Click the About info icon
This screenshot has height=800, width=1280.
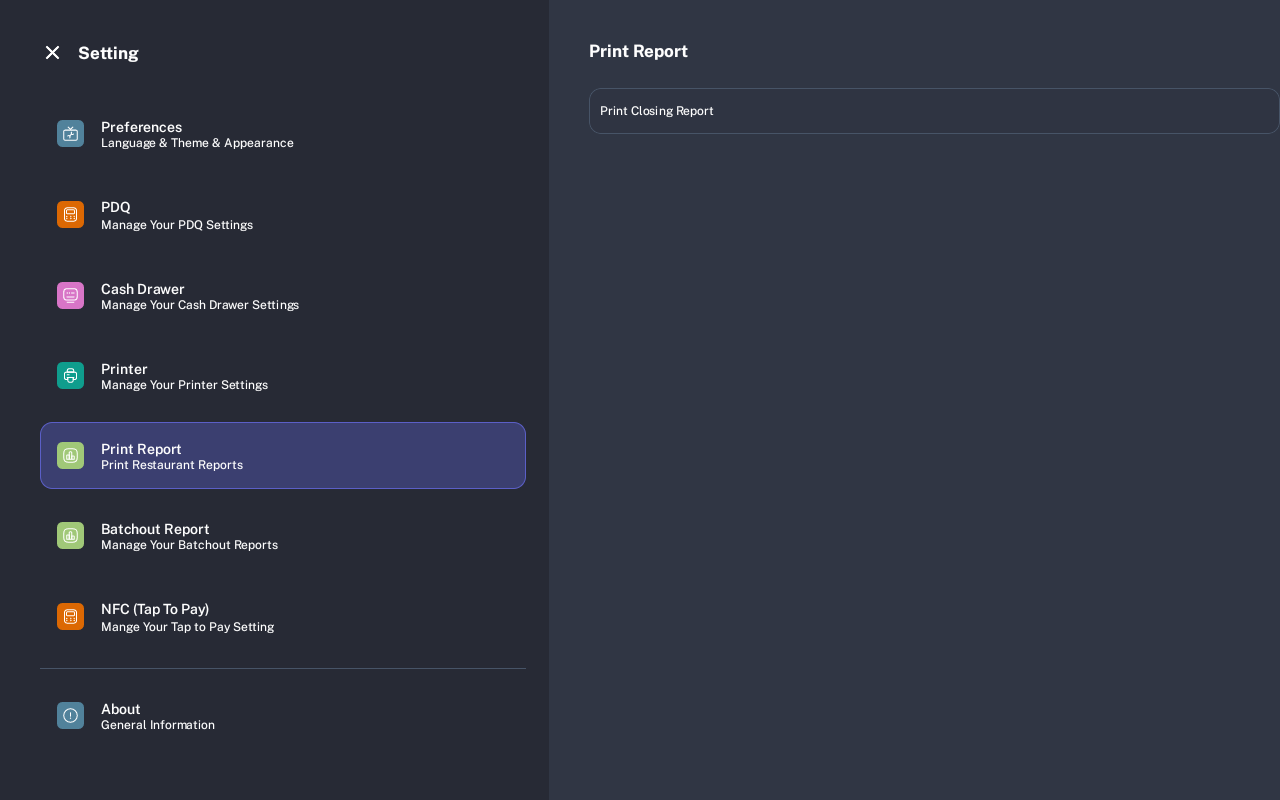(x=70, y=715)
